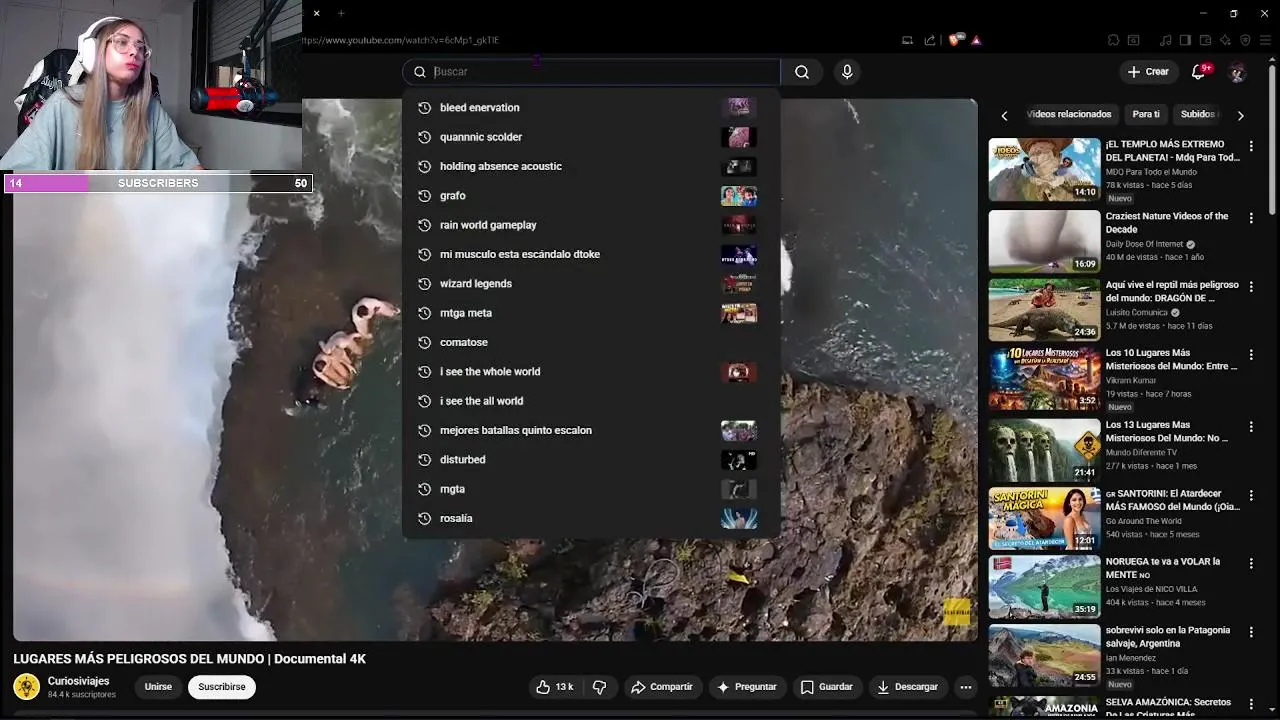
Task: Select suggestion 'mi musculo esta escándalo dtoke'
Action: click(590, 254)
